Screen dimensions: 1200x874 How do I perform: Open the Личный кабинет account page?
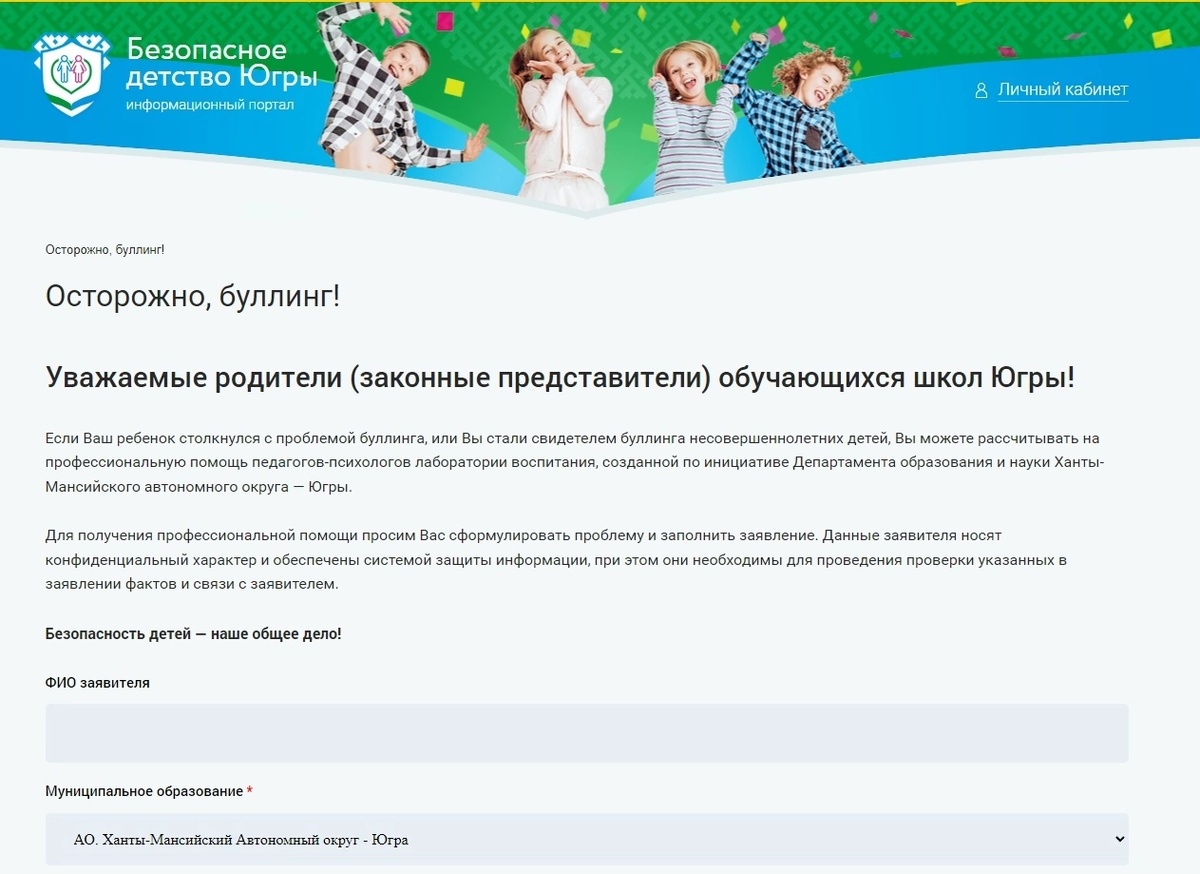pyautogui.click(x=1062, y=90)
